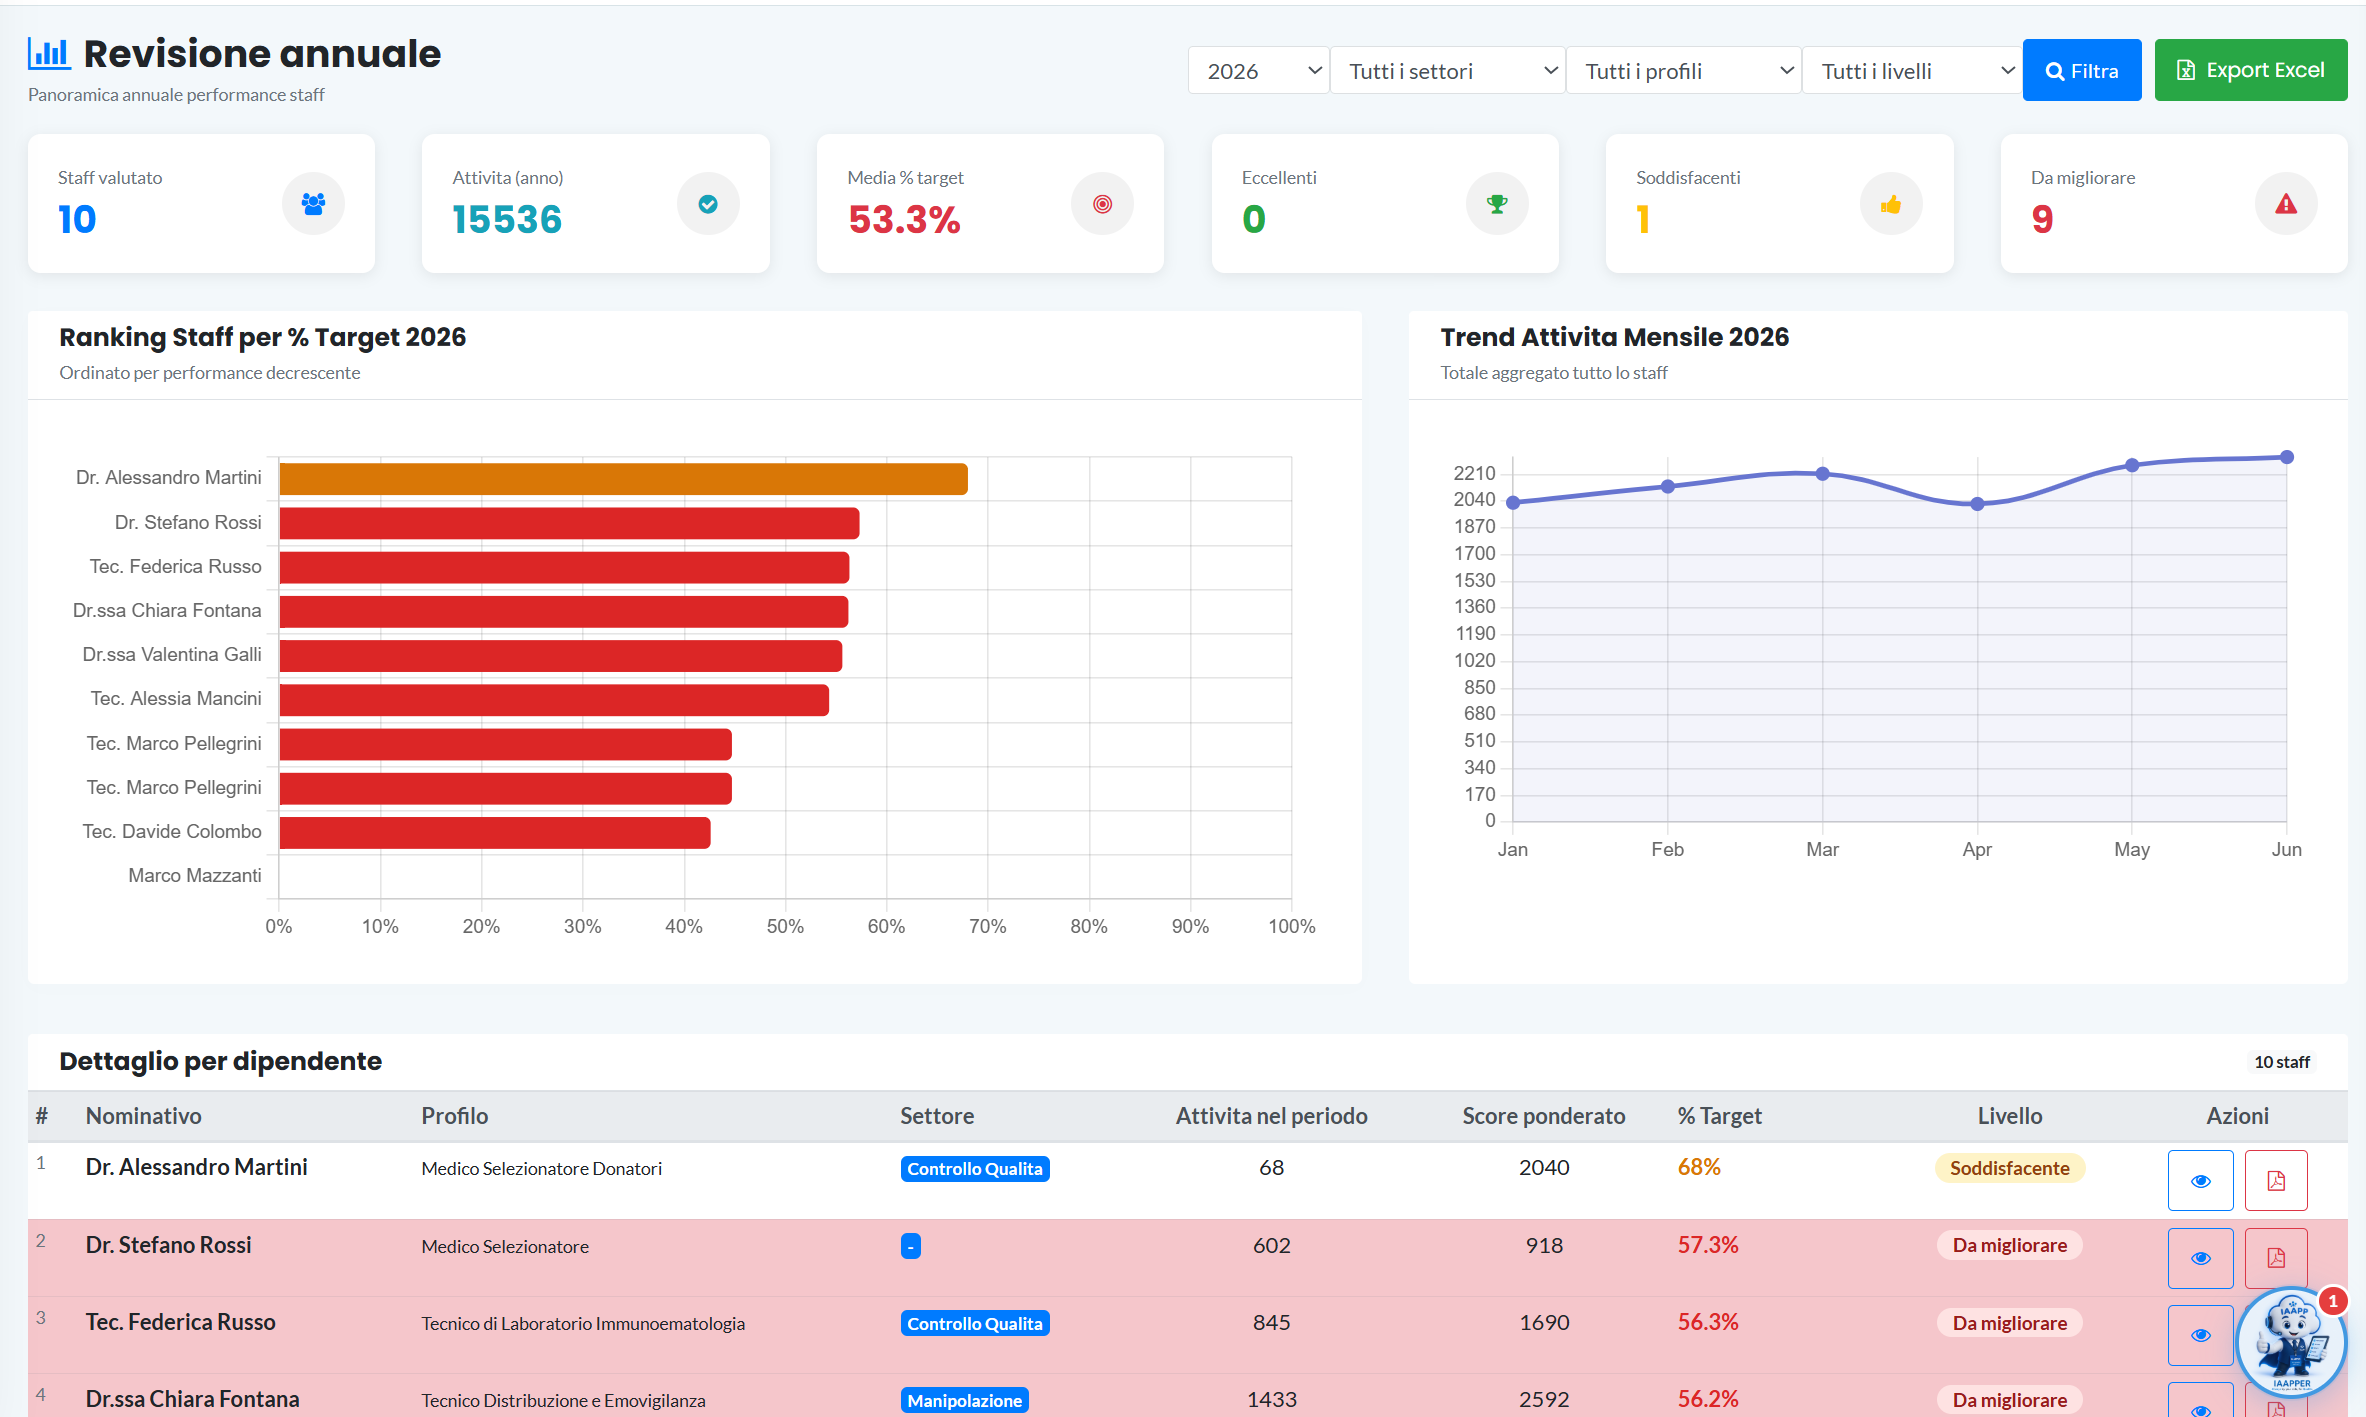
Task: View details for Dr. Stefano Rossi
Action: coord(2200,1258)
